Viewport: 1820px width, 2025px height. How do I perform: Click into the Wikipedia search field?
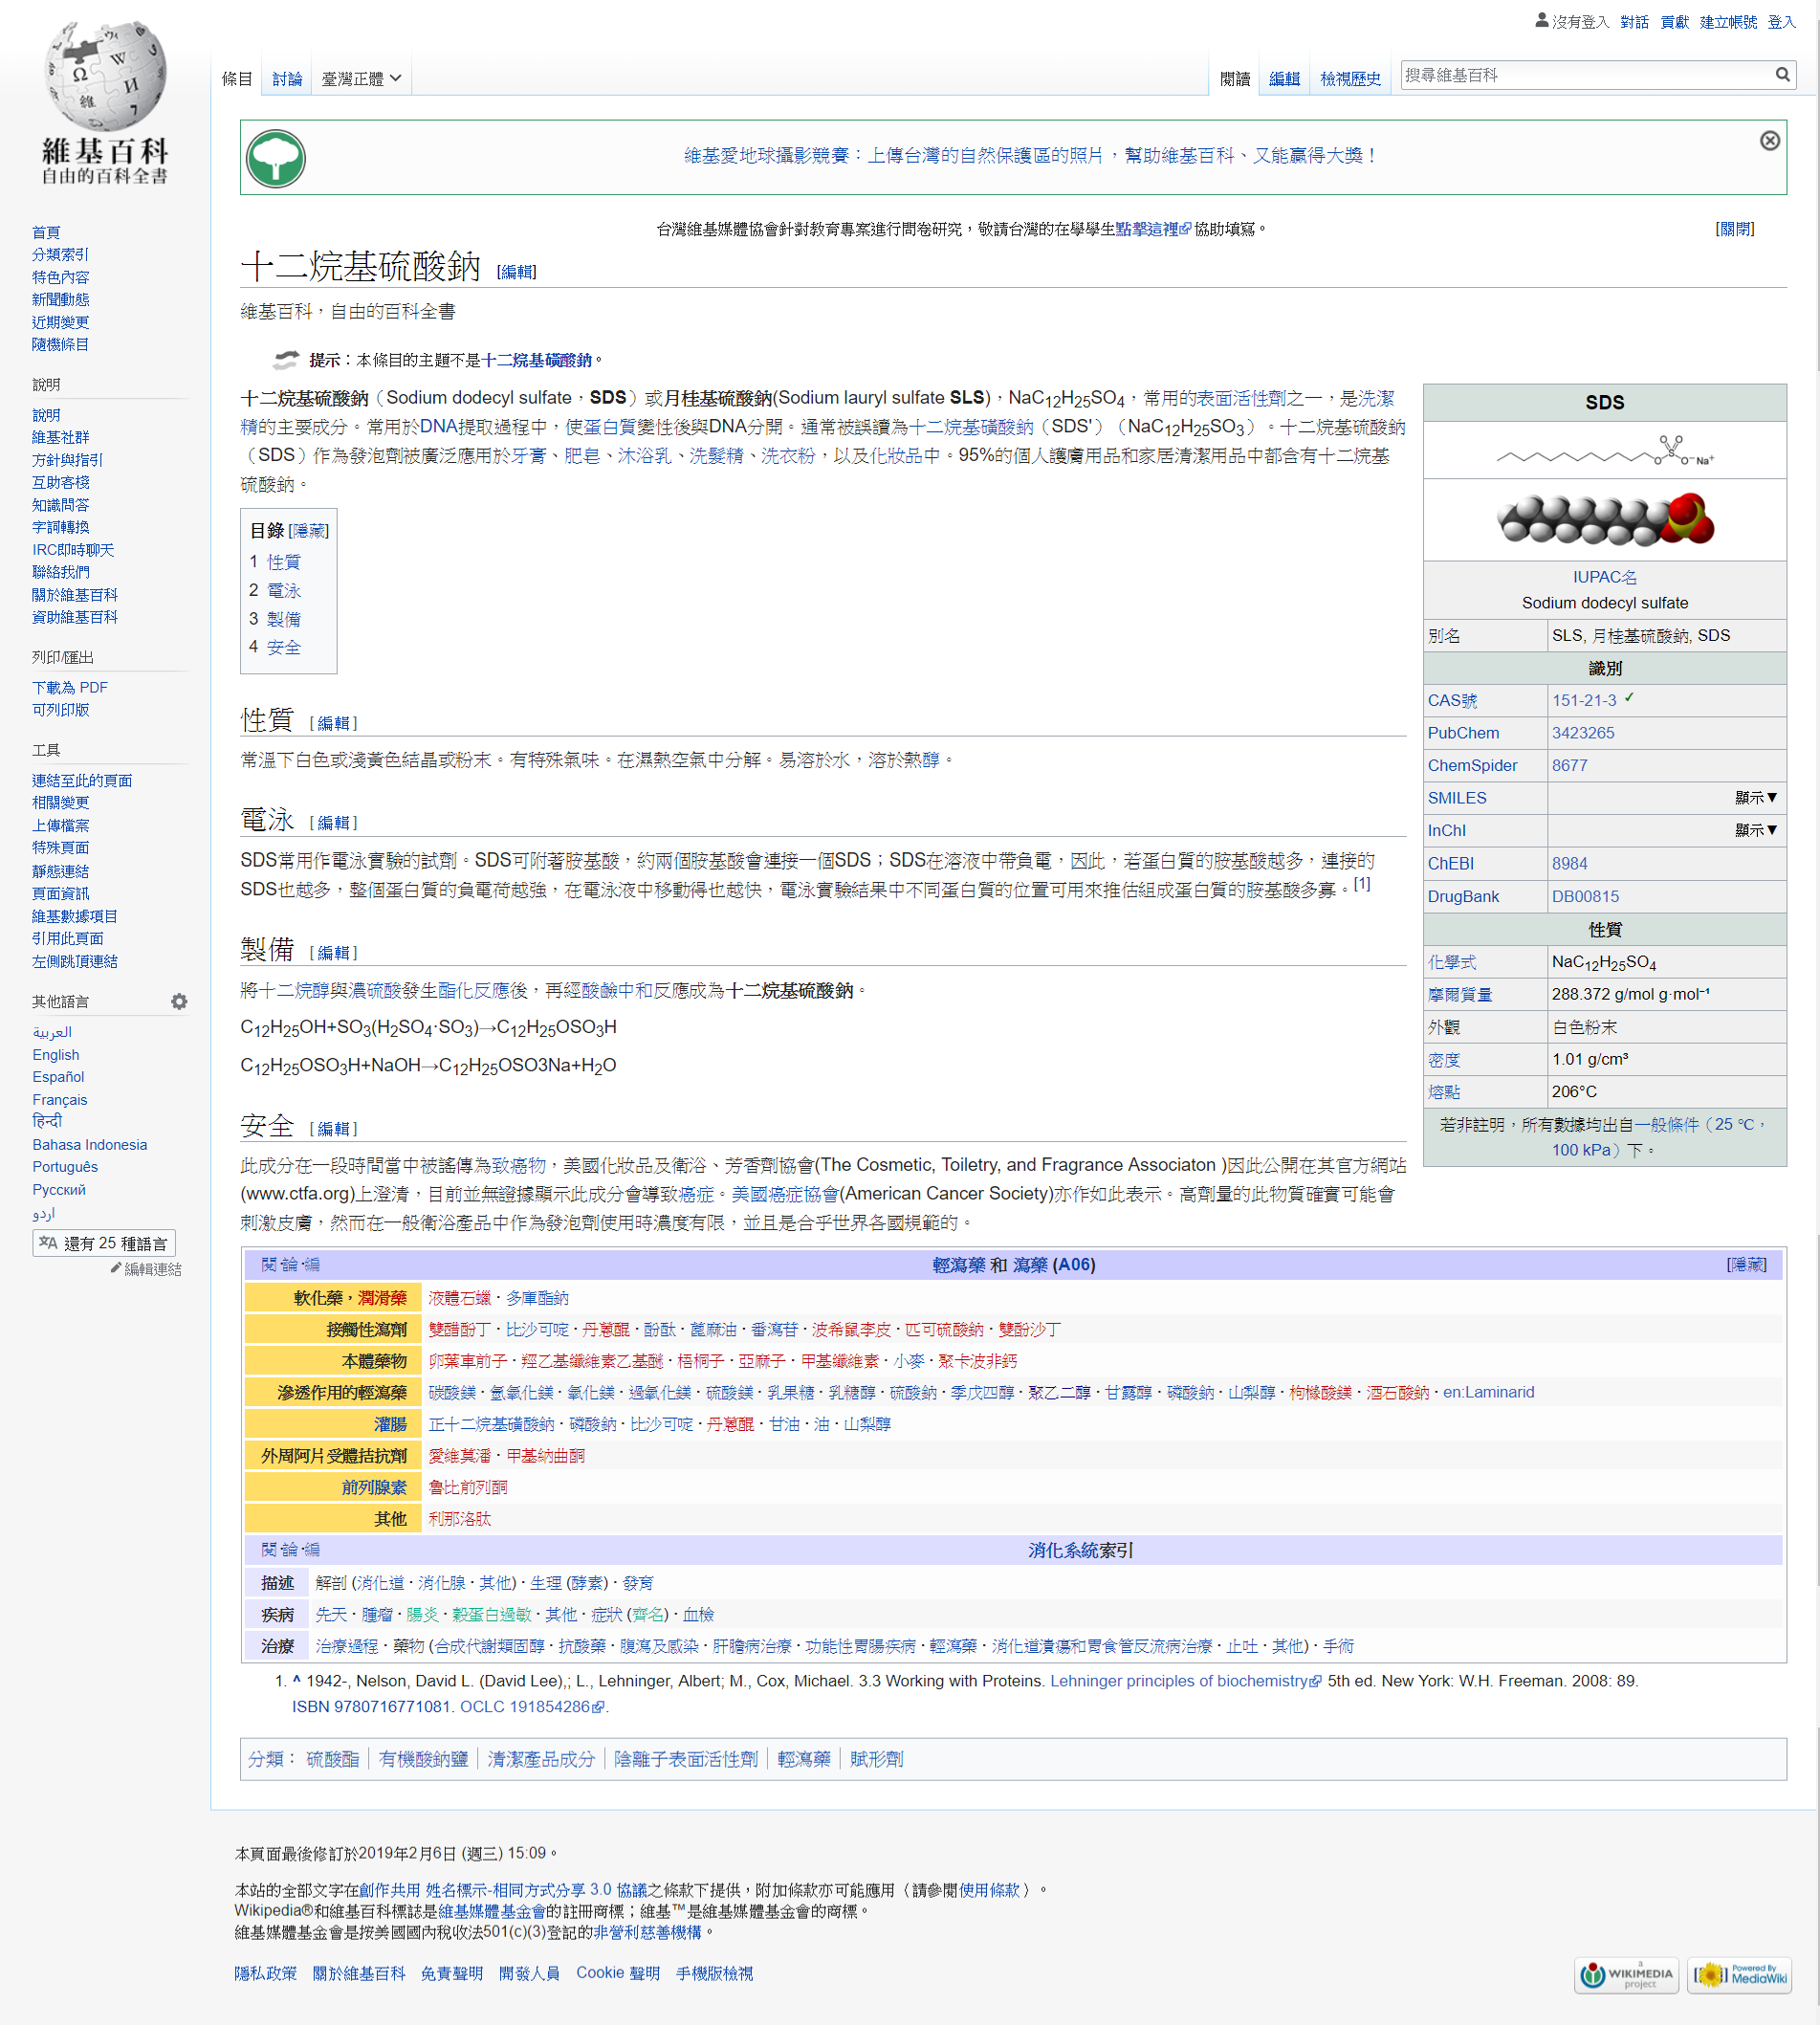[x=1584, y=75]
